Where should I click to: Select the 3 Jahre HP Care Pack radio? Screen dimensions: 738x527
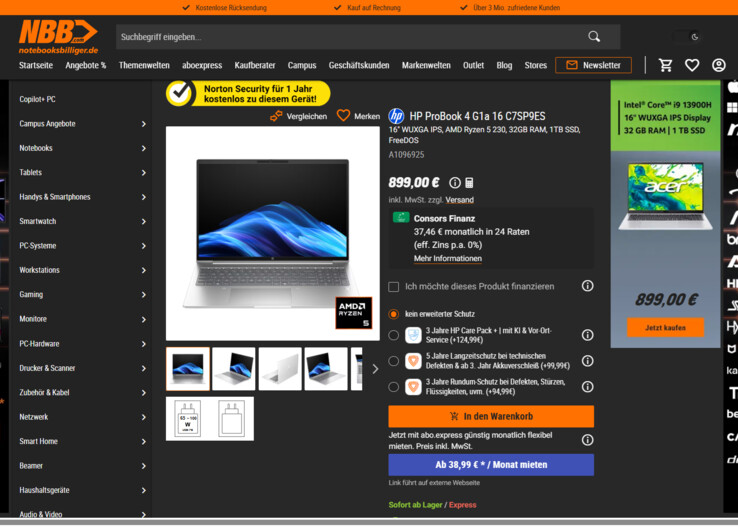click(393, 335)
